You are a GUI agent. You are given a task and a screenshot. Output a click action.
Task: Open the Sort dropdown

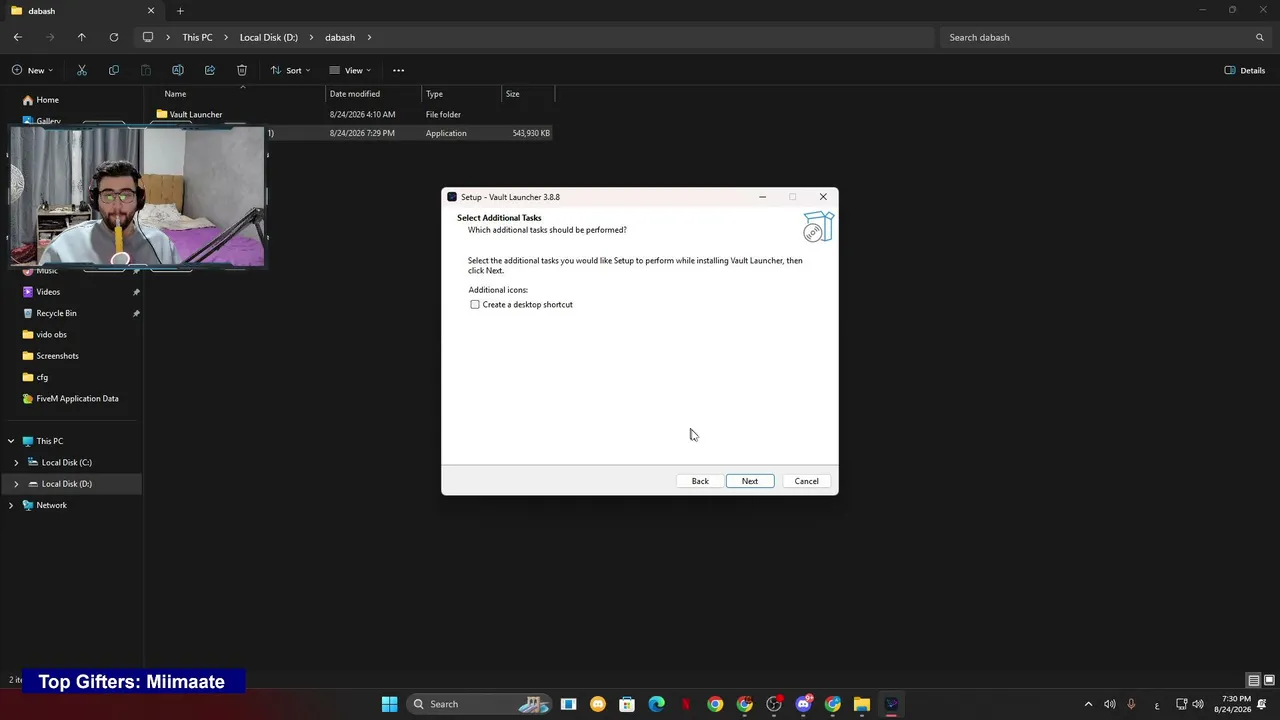click(290, 70)
